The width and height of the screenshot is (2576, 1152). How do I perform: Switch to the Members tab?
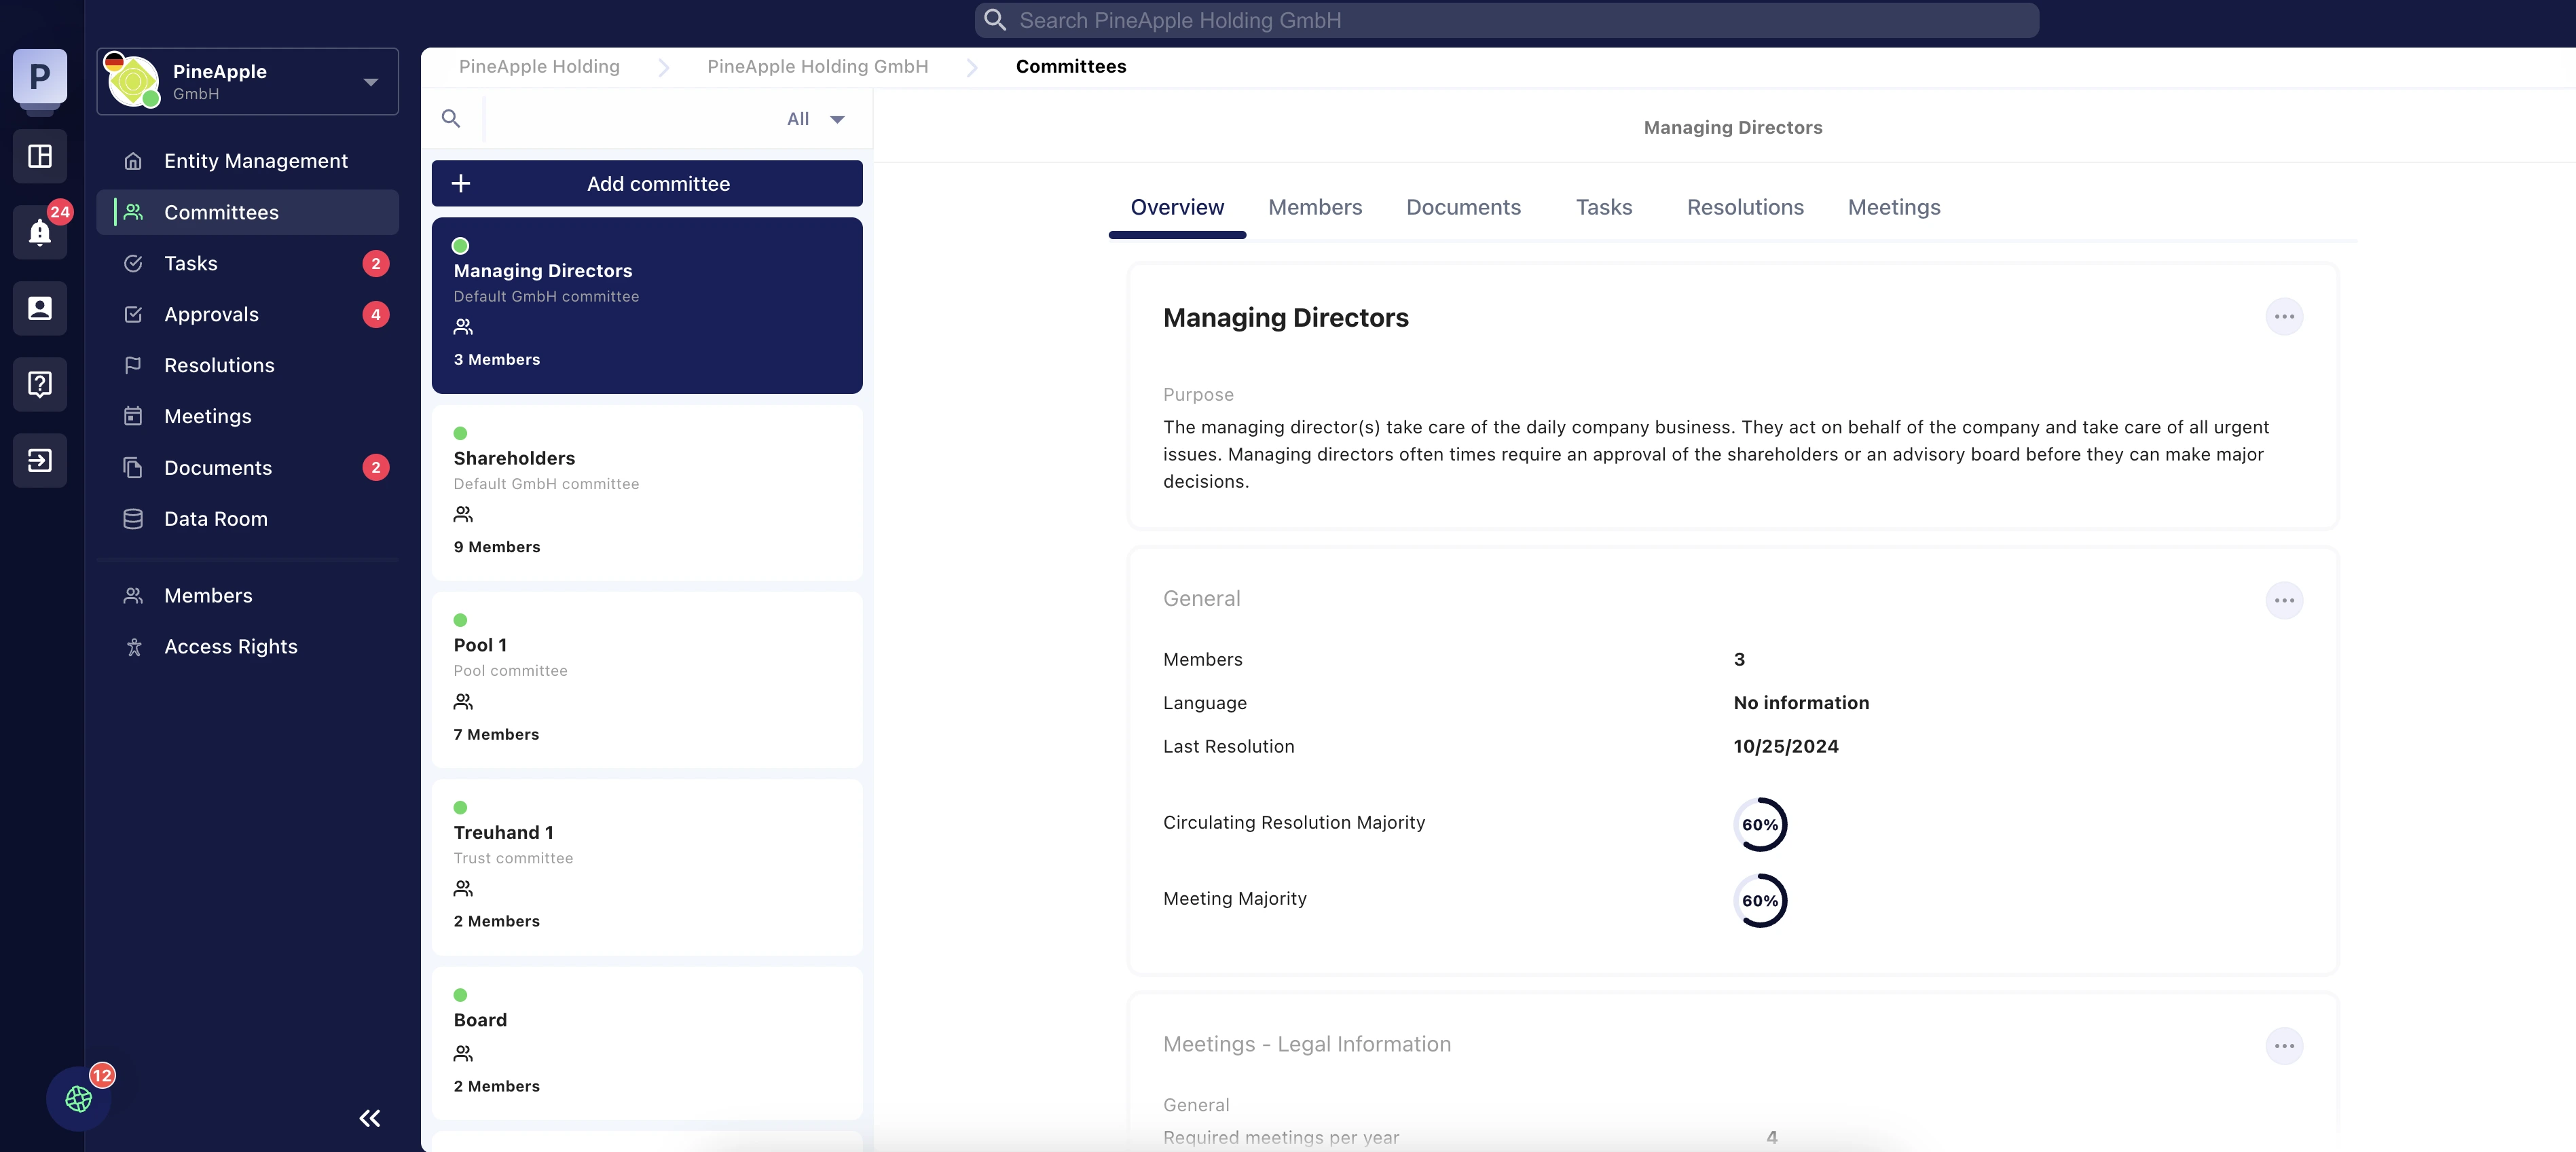coord(1314,207)
